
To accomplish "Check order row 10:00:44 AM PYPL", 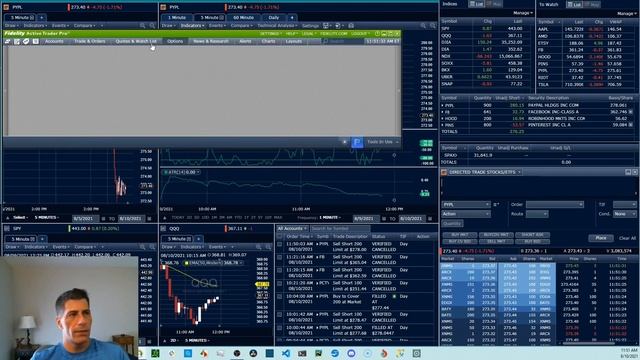I will click(x=280, y=328).
